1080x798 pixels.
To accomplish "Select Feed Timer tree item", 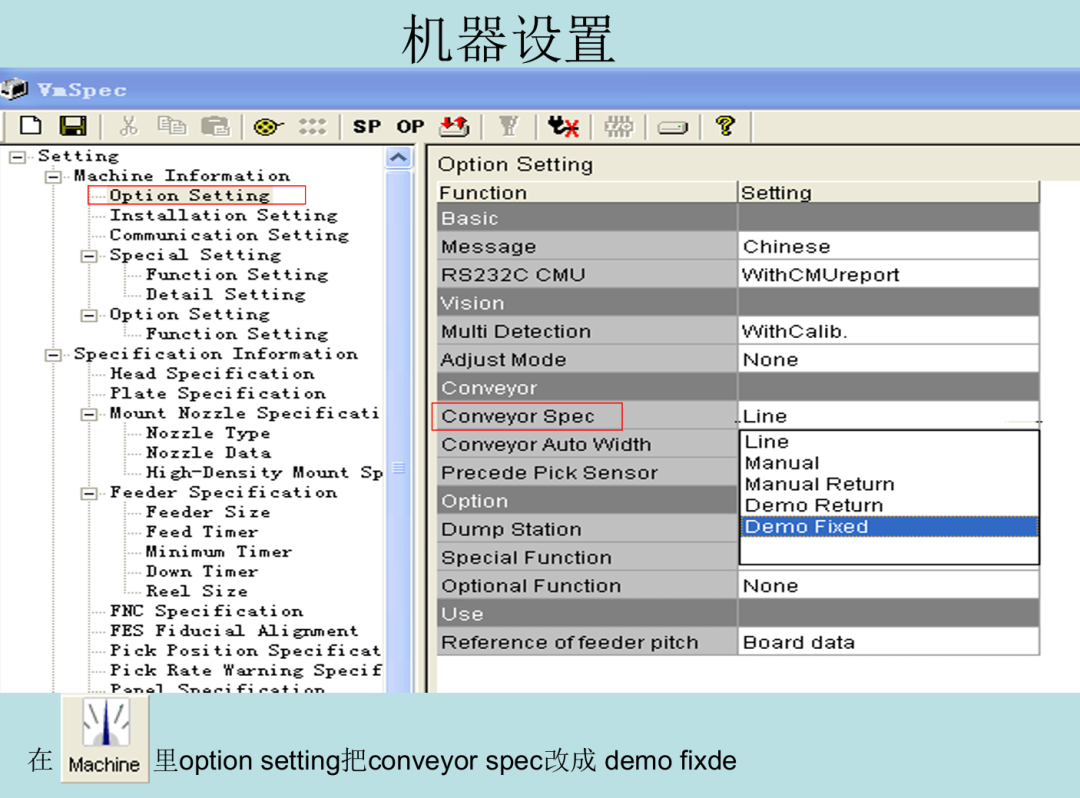I will (x=202, y=532).
